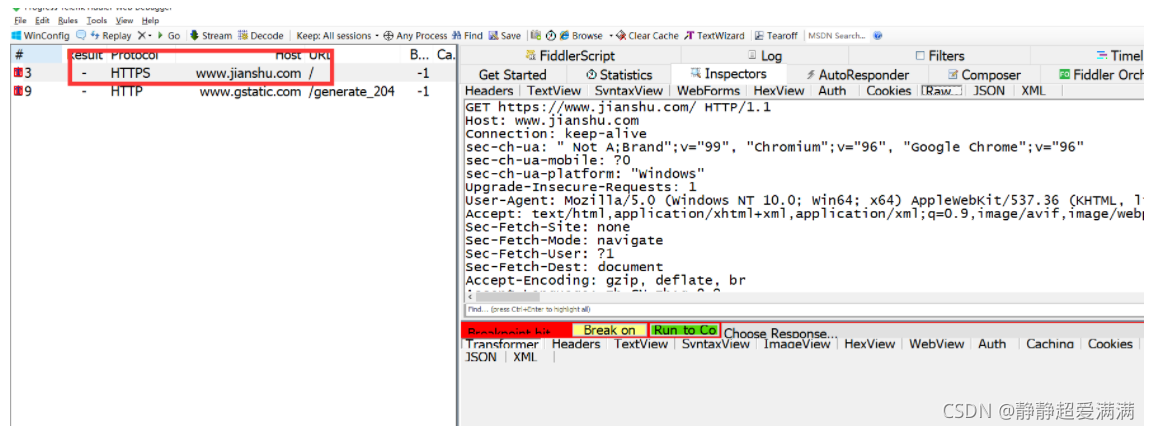Select response Transformer tab

pos(502,344)
